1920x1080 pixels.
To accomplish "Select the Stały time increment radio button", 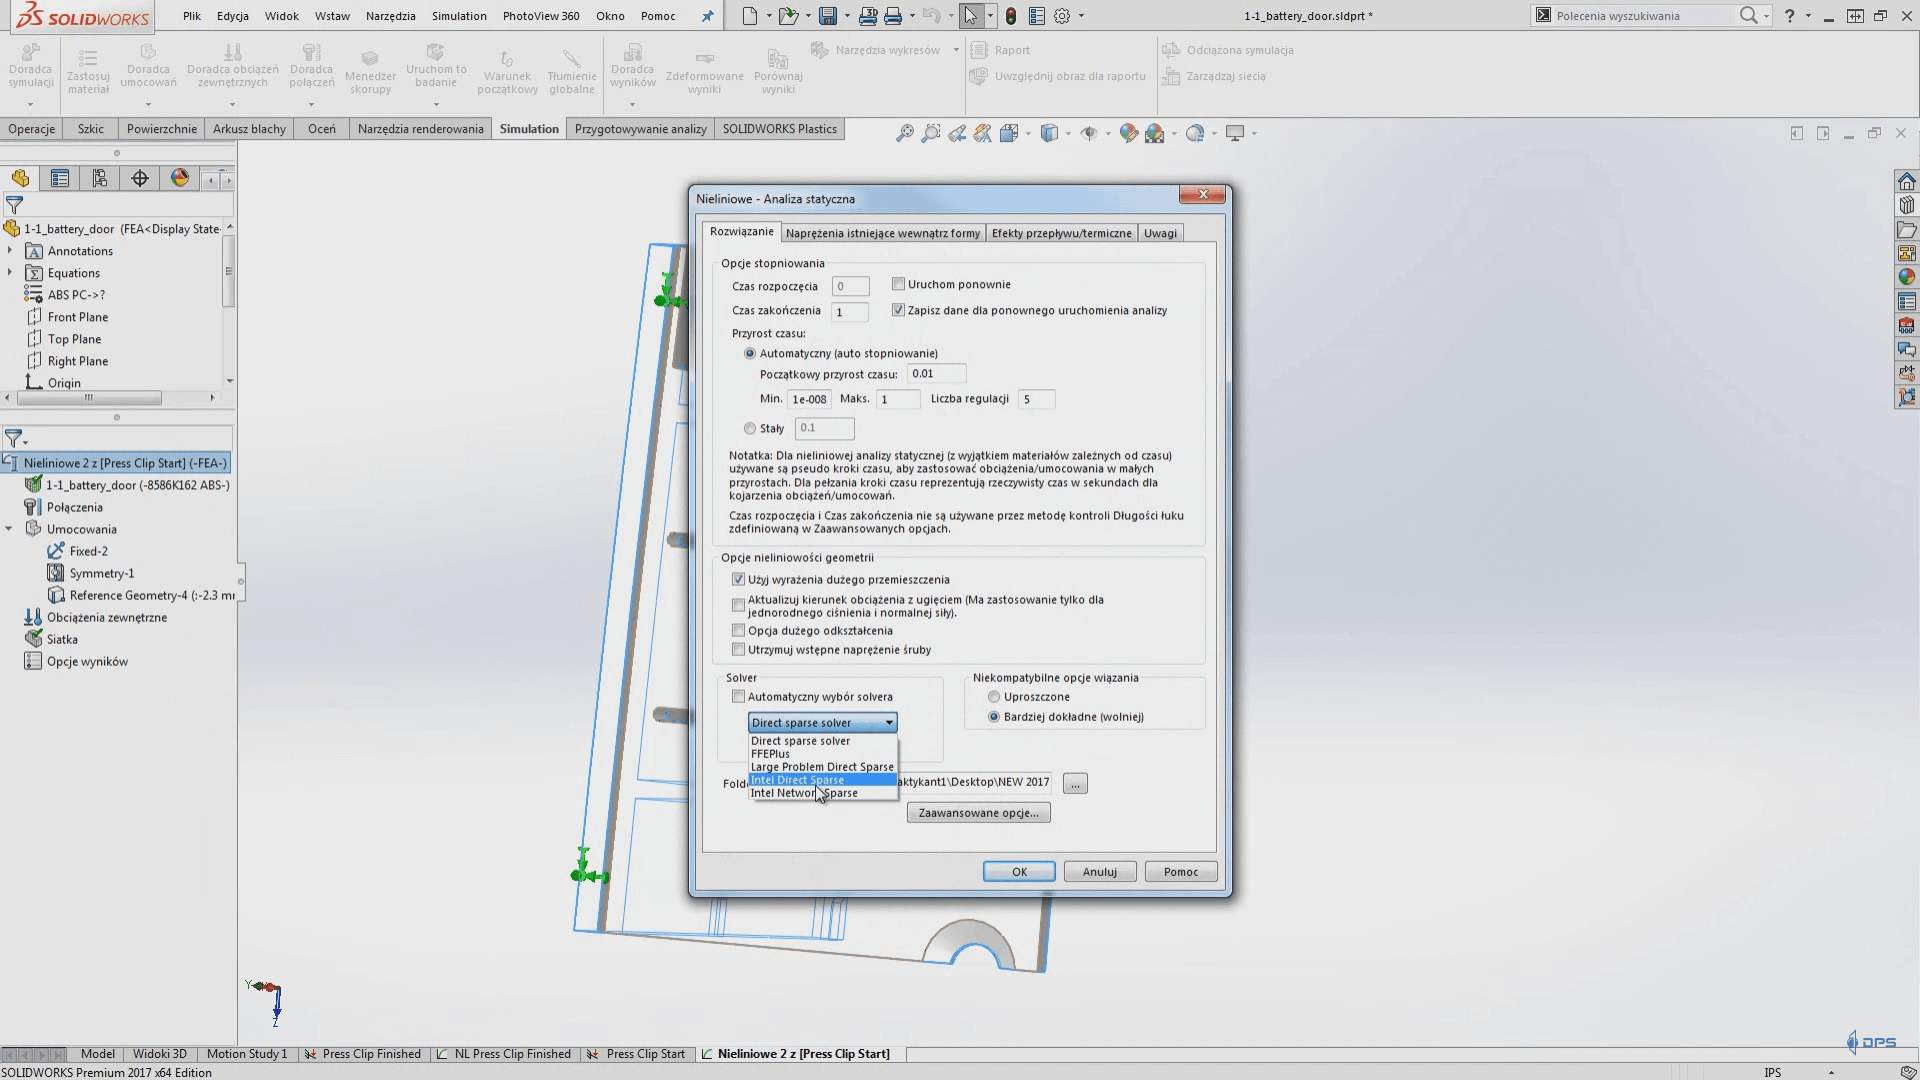I will [x=750, y=428].
